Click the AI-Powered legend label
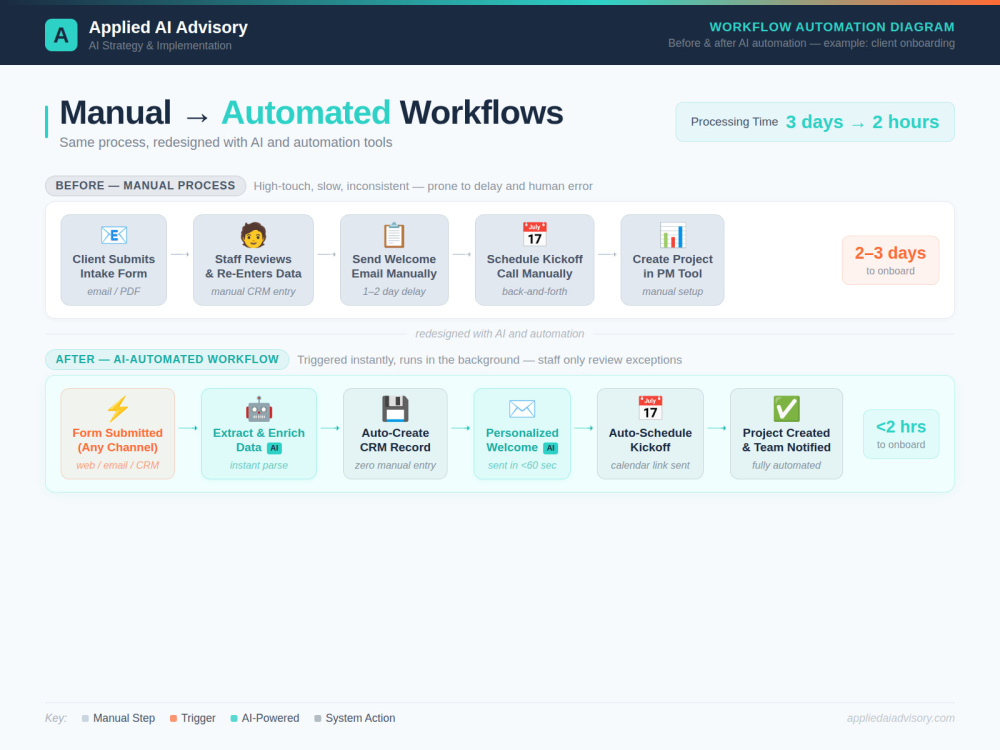This screenshot has height=750, width=1000. tap(270, 718)
